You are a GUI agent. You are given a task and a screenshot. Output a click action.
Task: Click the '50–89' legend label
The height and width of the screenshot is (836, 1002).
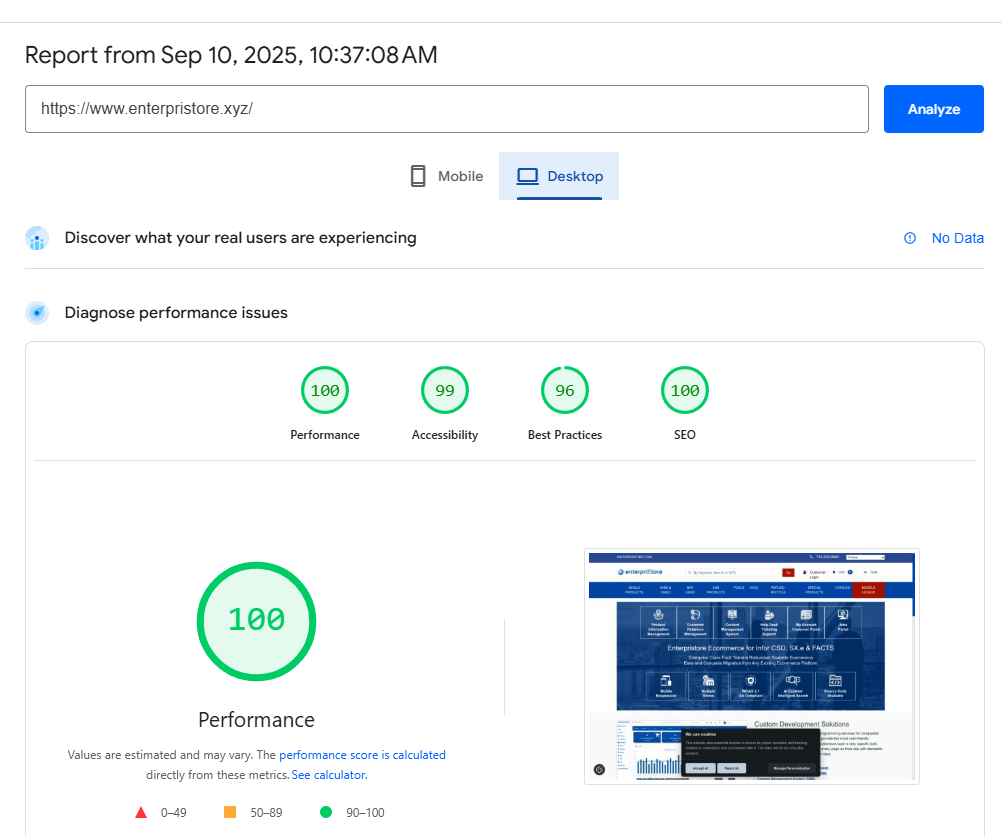pos(266,812)
